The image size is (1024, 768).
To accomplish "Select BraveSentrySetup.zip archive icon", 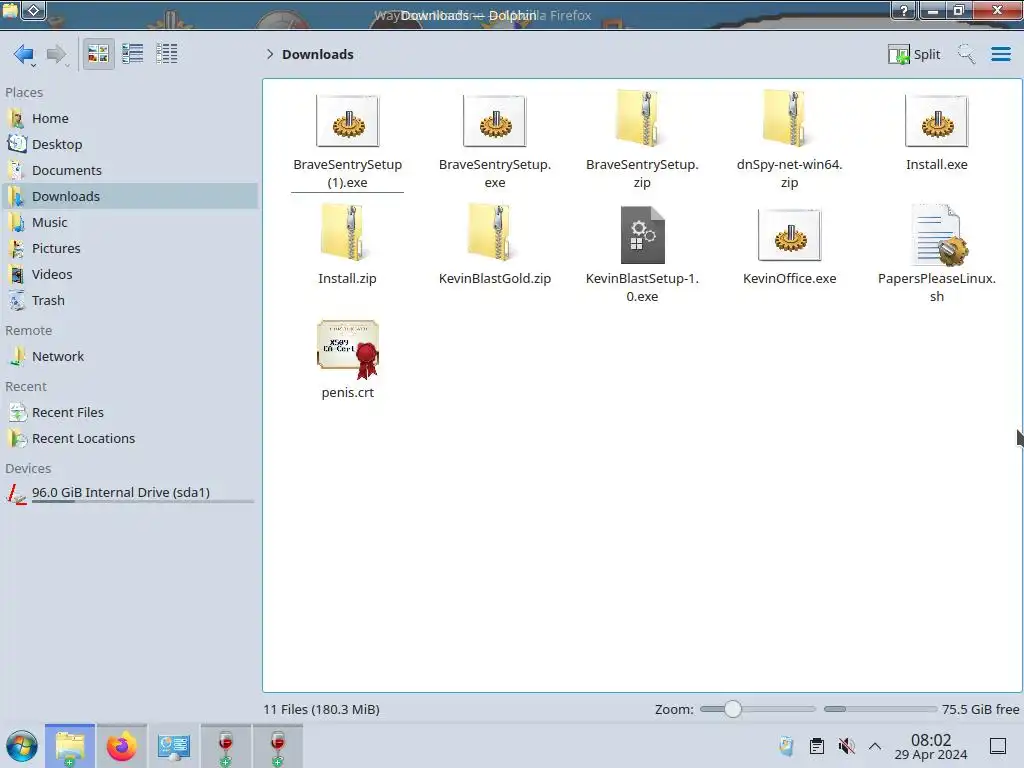I will click(642, 119).
